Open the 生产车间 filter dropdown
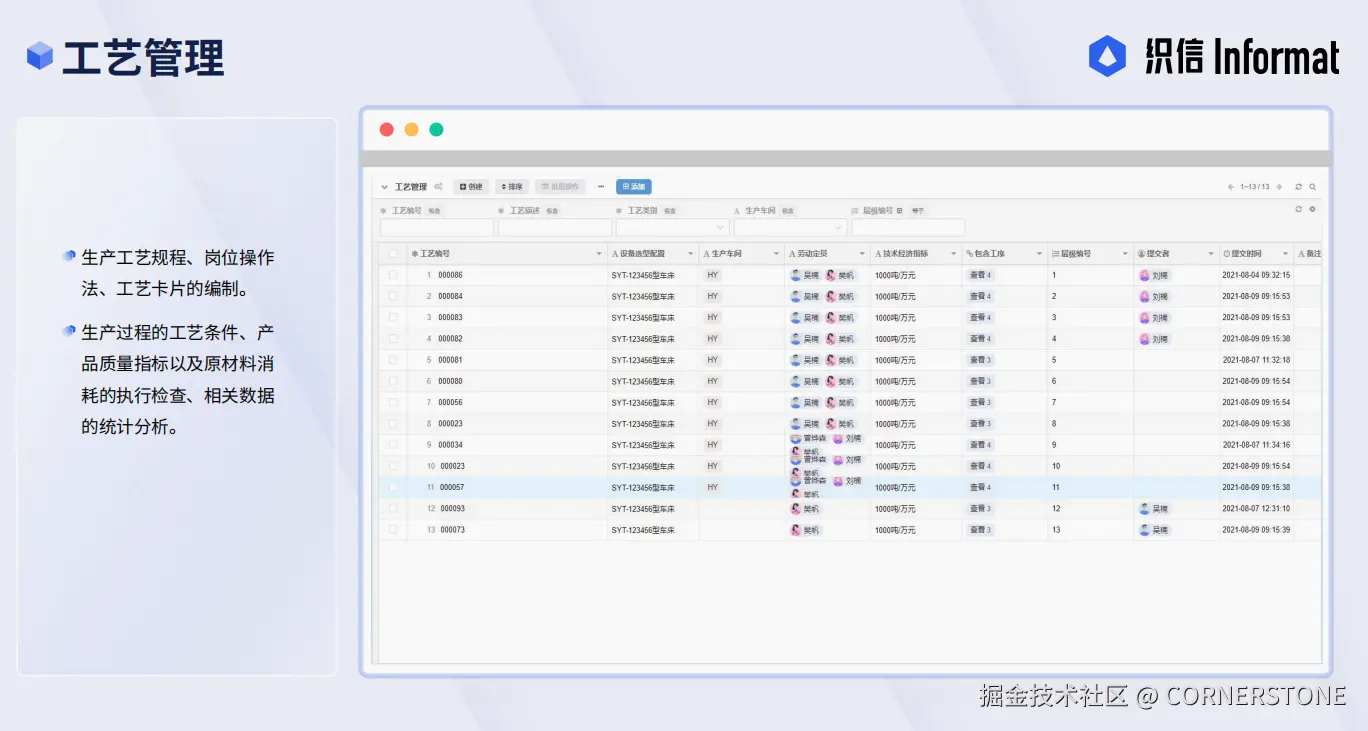The image size is (1368, 731). tap(790, 228)
